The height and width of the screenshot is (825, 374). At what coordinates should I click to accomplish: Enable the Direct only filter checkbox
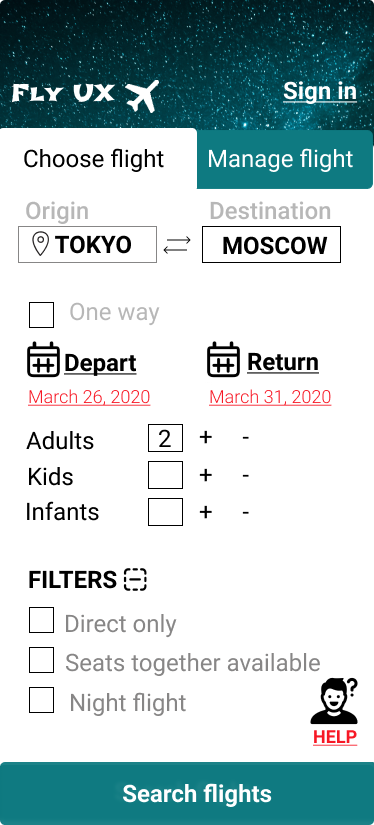click(x=41, y=620)
